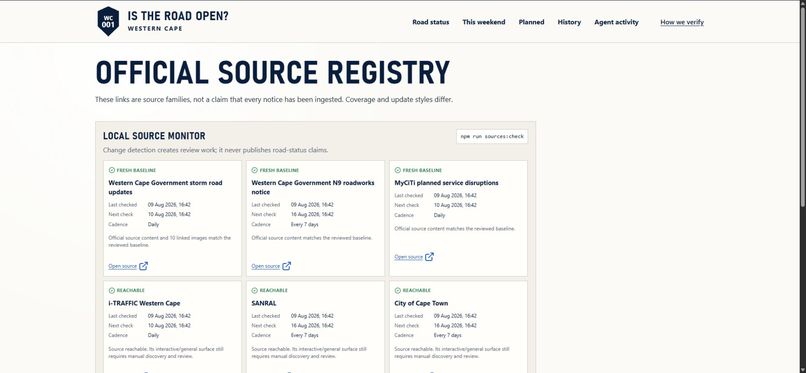The height and width of the screenshot is (373, 806).
Task: Click next check date in i-TRAFFIC Western Cape card
Action: [169, 326]
